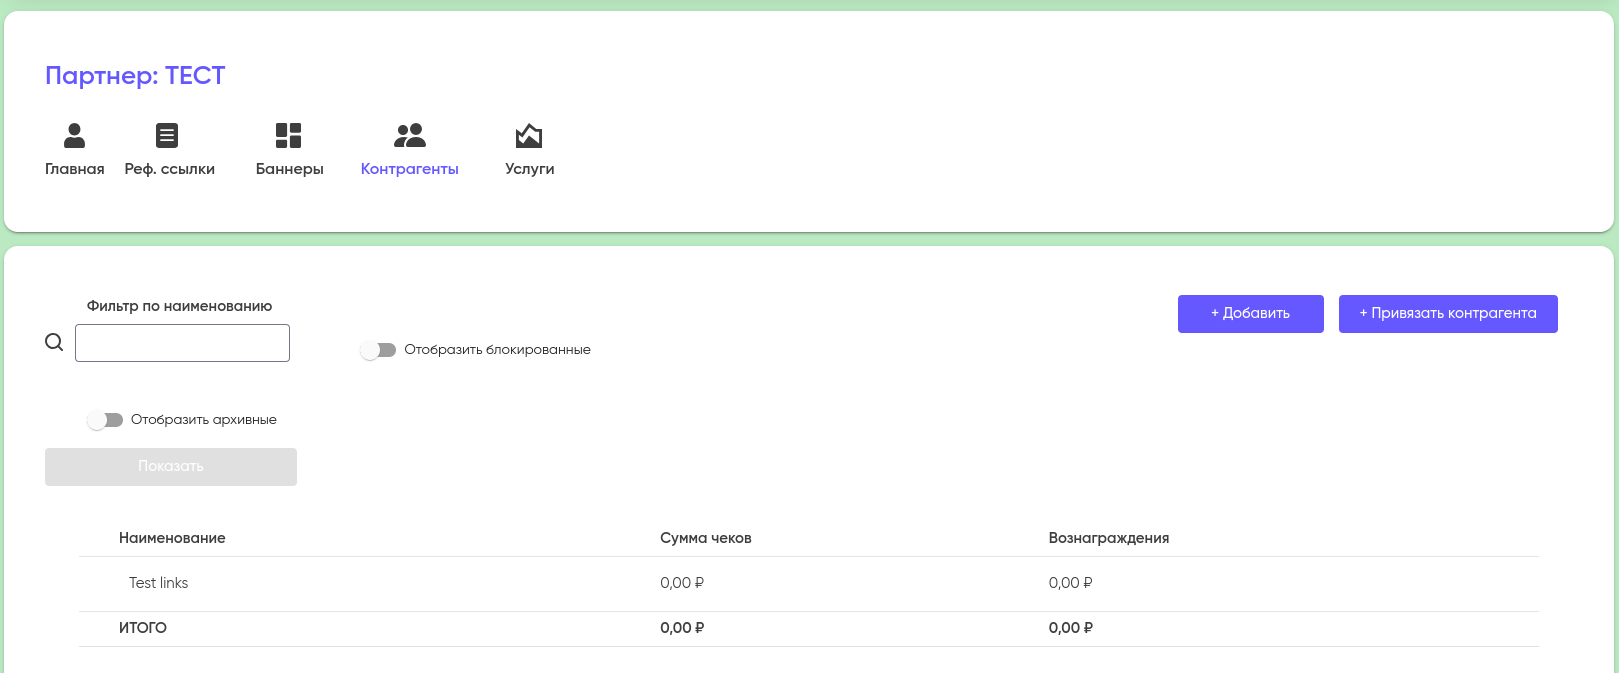Click Test links Вознаграждения value

click(x=1071, y=583)
